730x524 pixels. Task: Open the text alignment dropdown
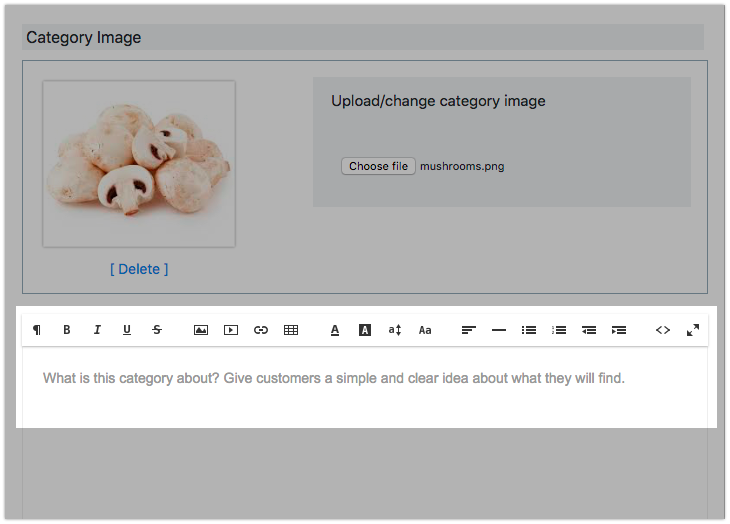(468, 330)
